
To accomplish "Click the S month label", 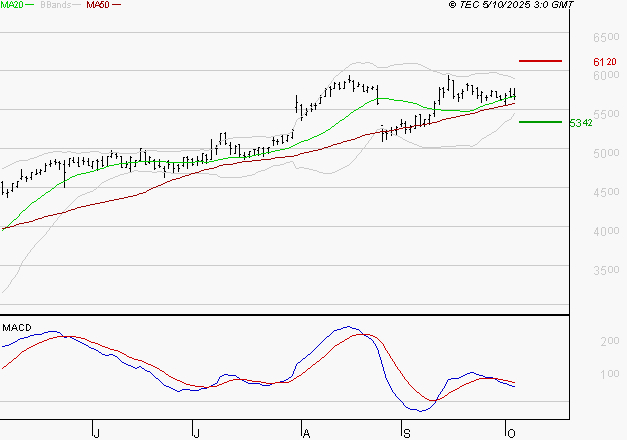I will click(x=407, y=433).
